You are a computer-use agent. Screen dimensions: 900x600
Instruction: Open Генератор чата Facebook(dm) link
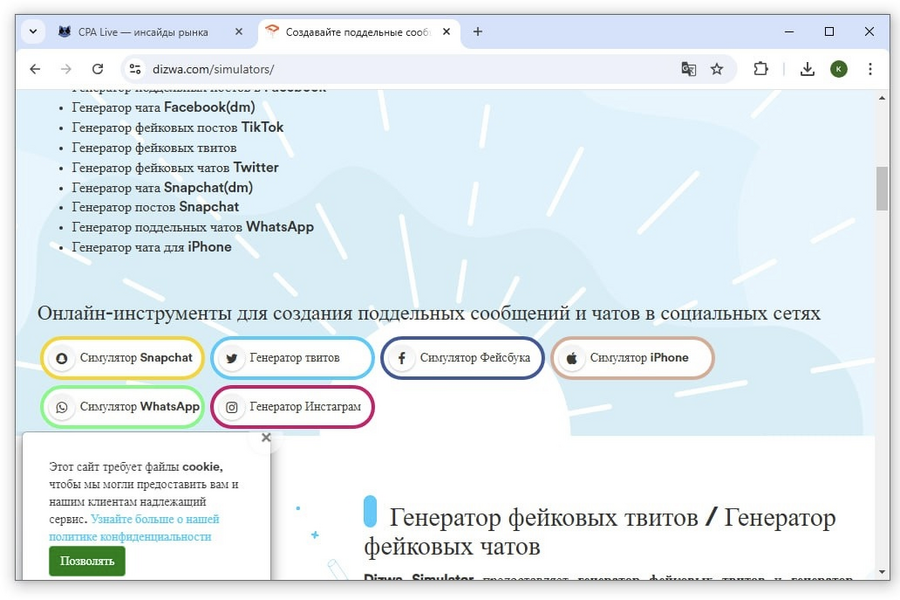(163, 107)
